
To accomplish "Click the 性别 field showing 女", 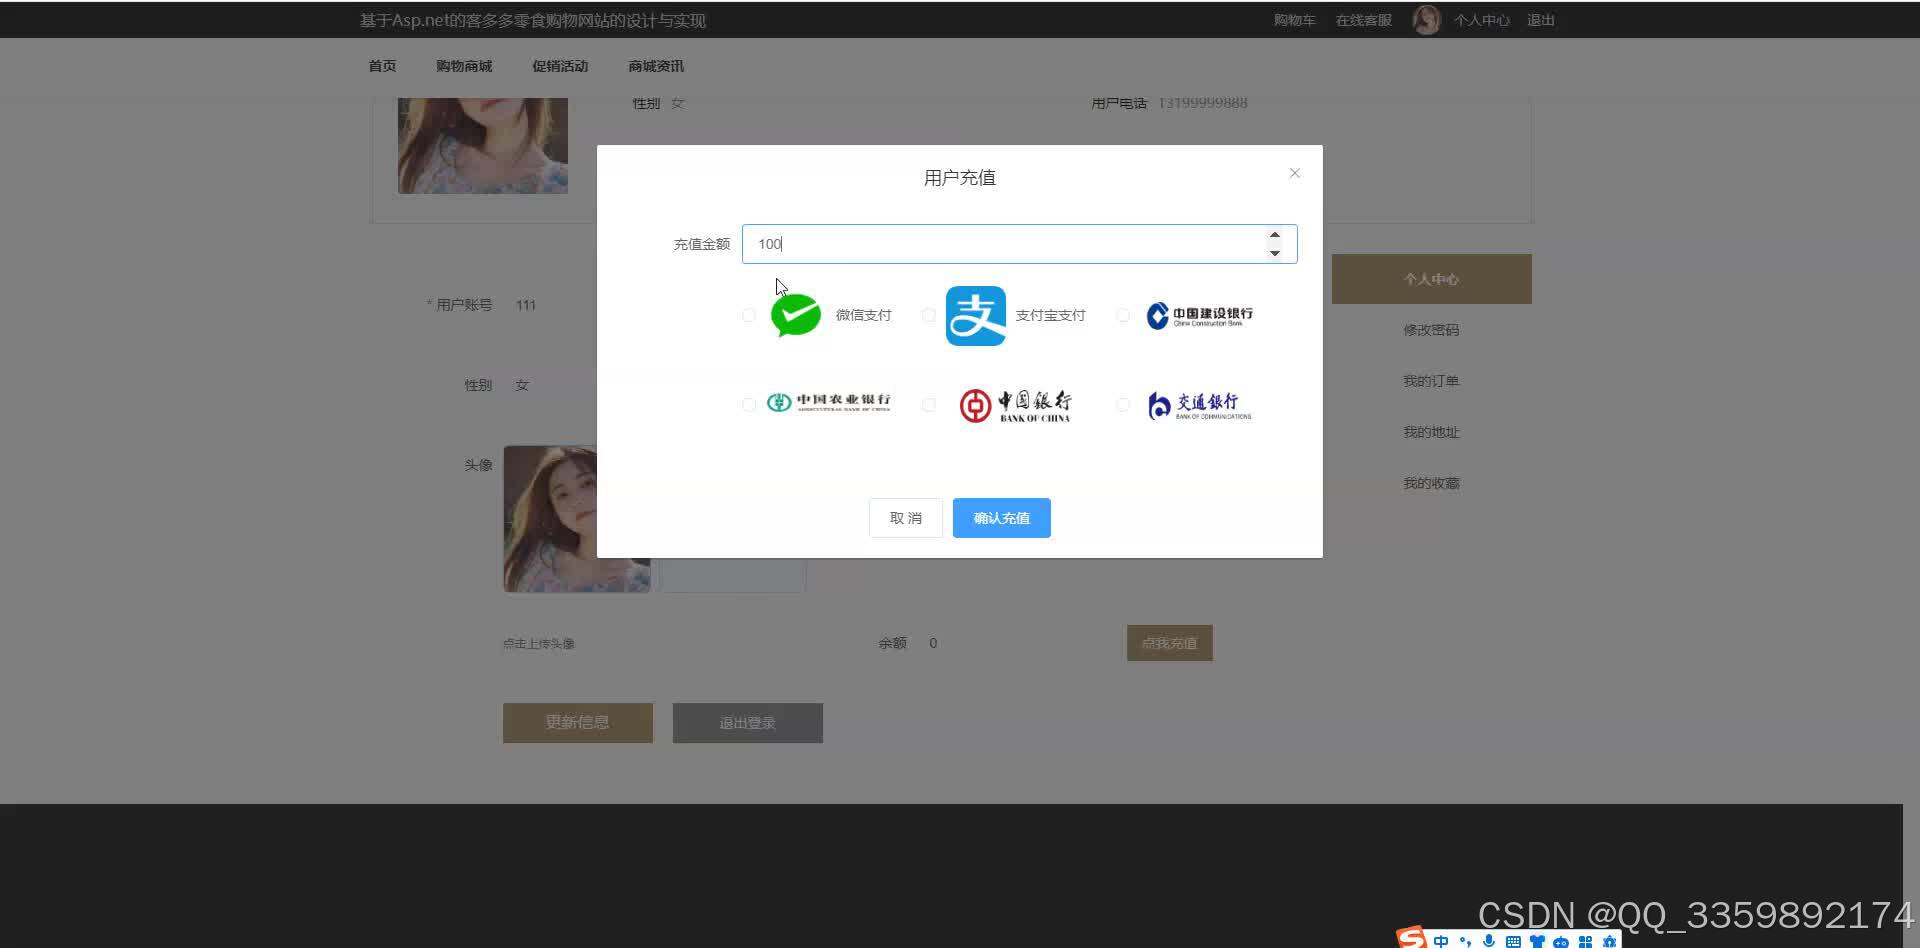I will pyautogui.click(x=521, y=385).
